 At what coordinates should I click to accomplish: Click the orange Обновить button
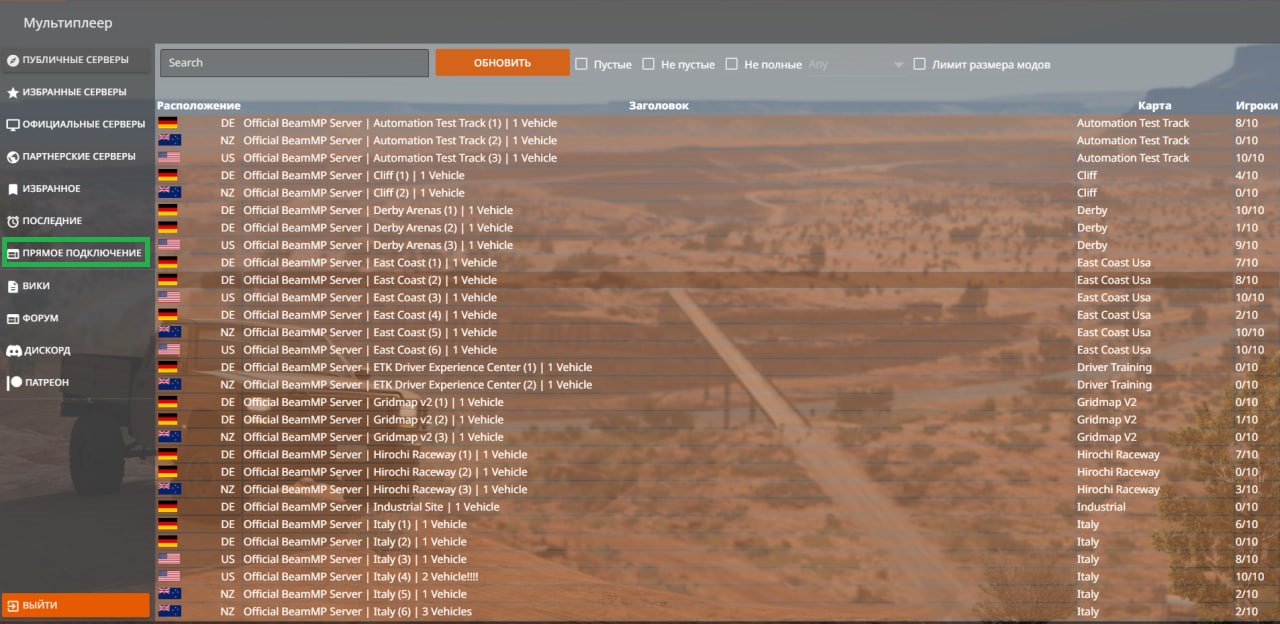point(502,63)
